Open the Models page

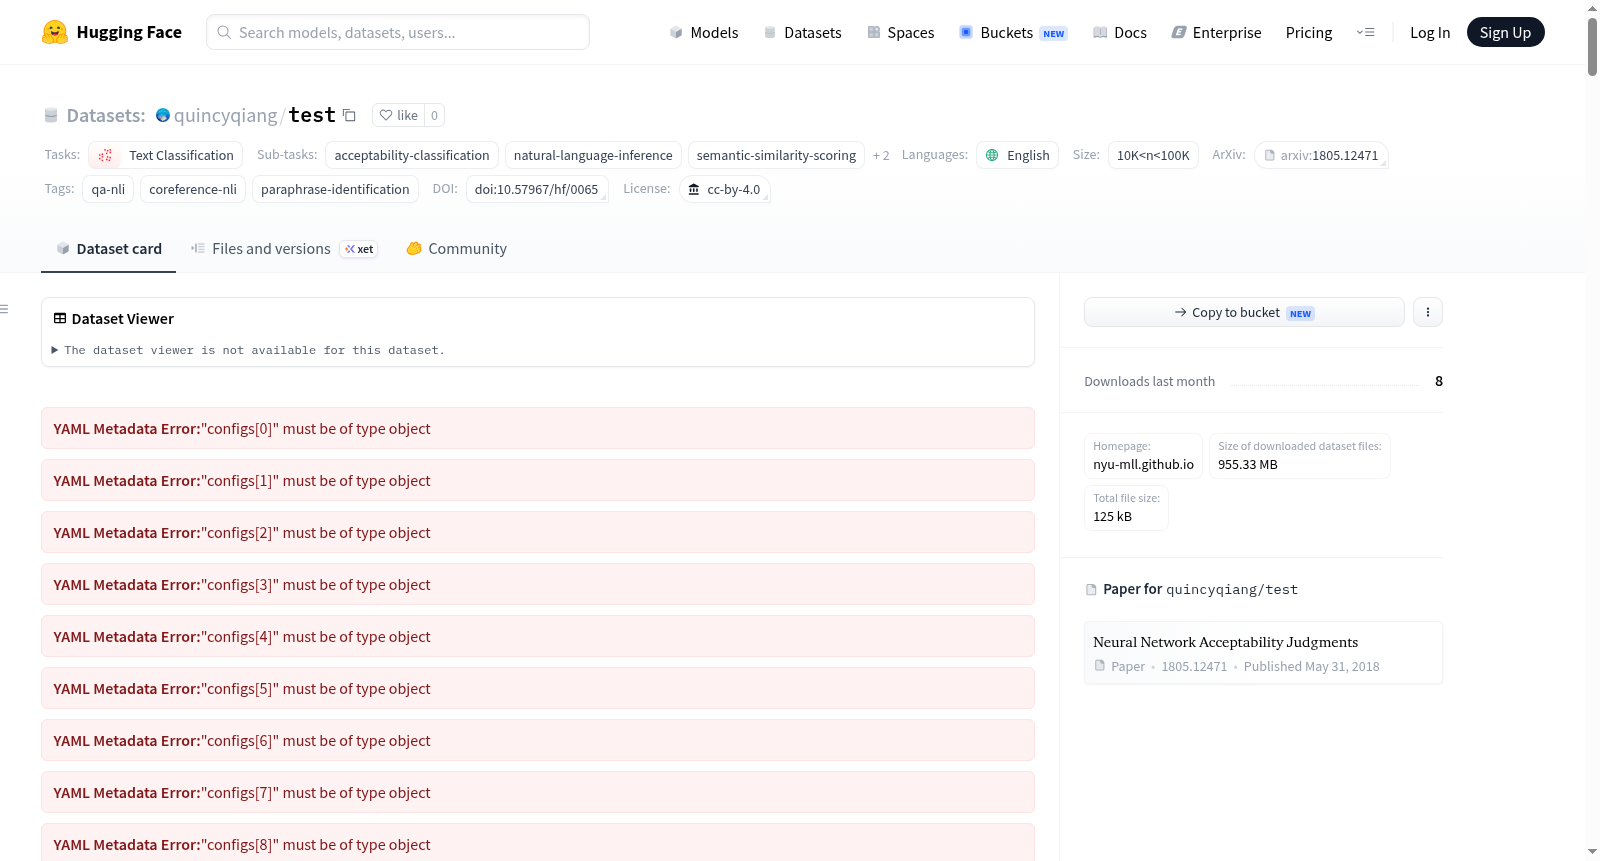(704, 32)
